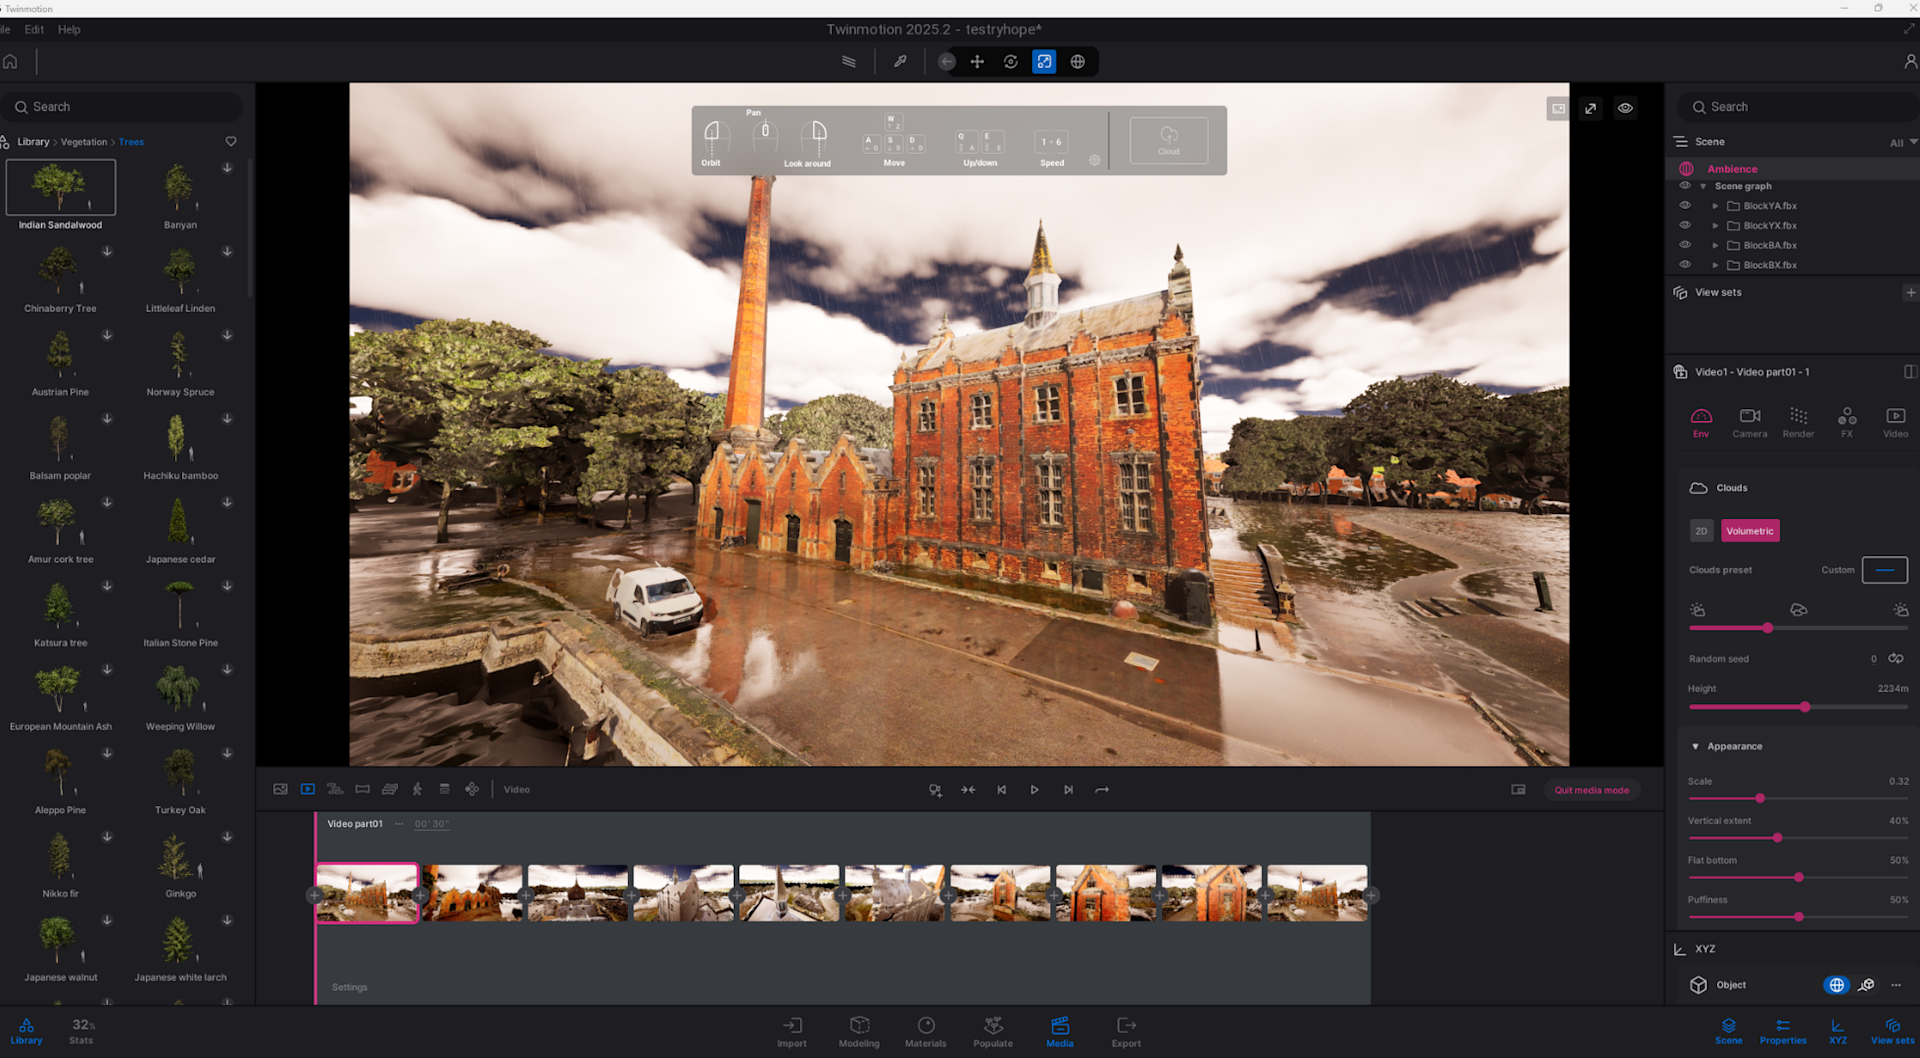
Task: Click the Quit media mode button
Action: 1591,790
